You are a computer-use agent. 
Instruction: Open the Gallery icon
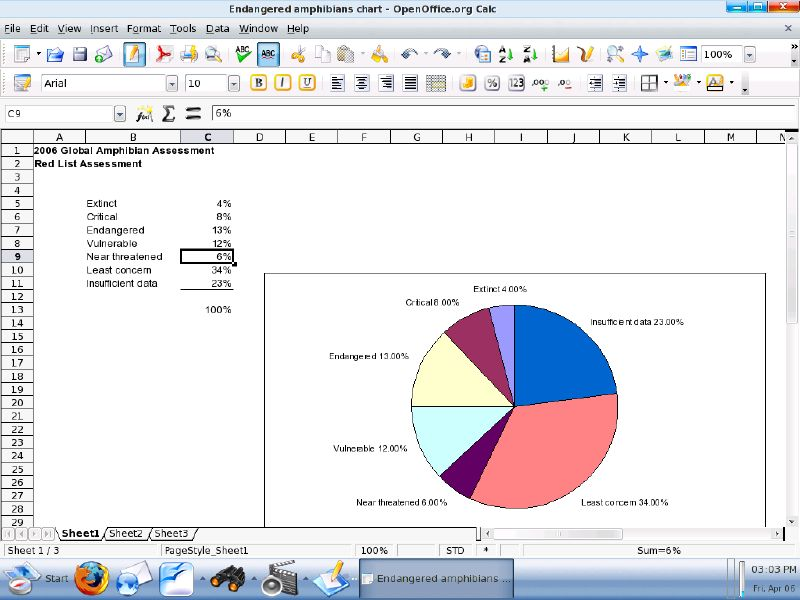pos(664,54)
